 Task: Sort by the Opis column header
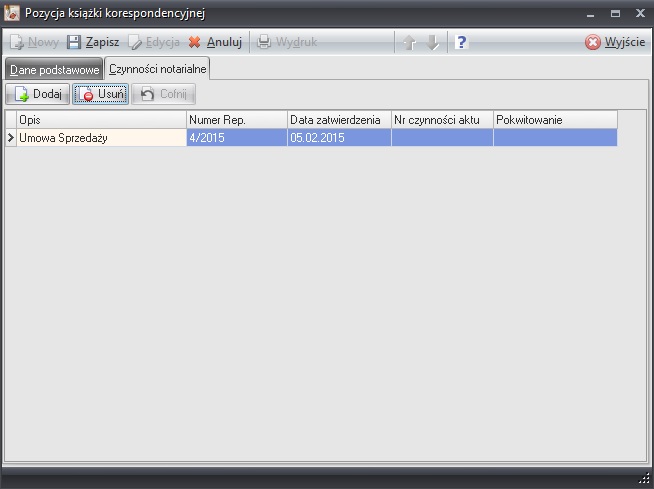tap(101, 120)
